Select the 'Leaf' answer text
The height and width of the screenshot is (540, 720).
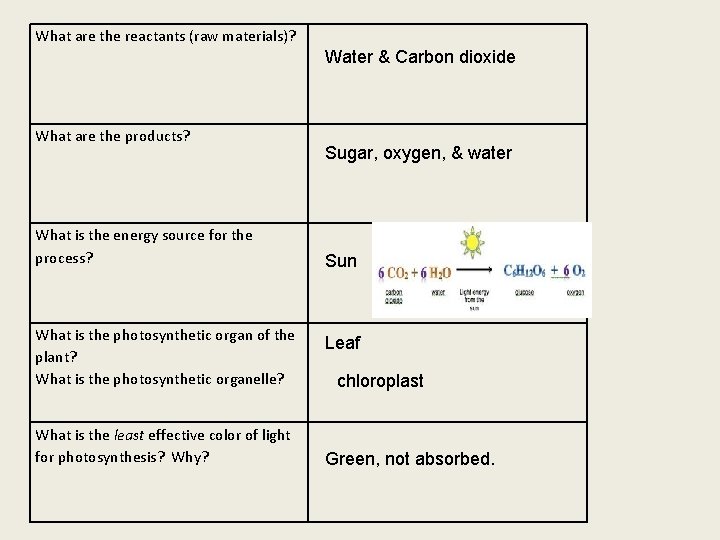point(342,343)
